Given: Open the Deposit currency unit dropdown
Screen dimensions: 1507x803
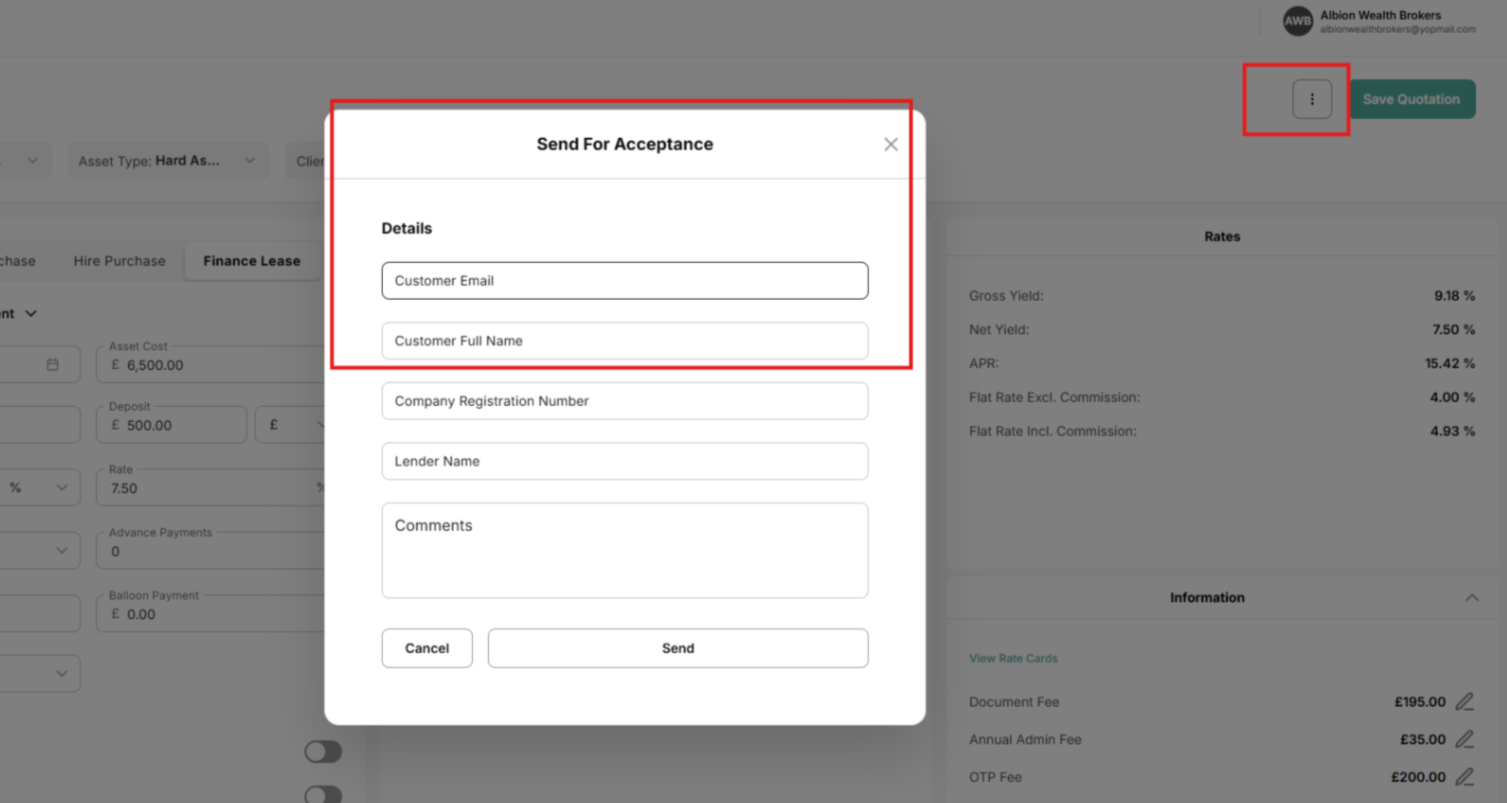Looking at the screenshot, I should (x=291, y=425).
